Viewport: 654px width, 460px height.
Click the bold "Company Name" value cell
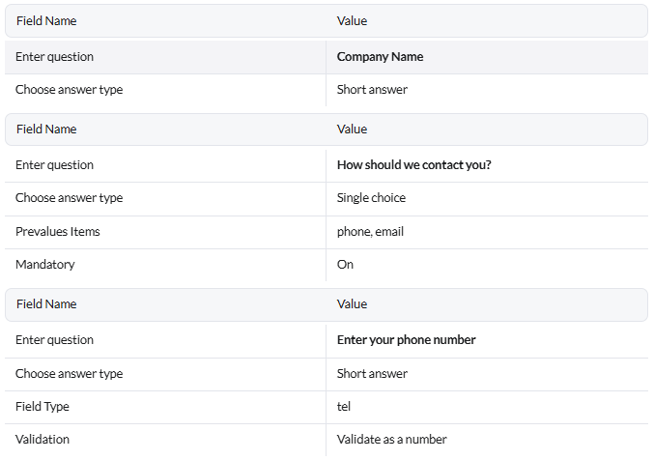click(380, 57)
